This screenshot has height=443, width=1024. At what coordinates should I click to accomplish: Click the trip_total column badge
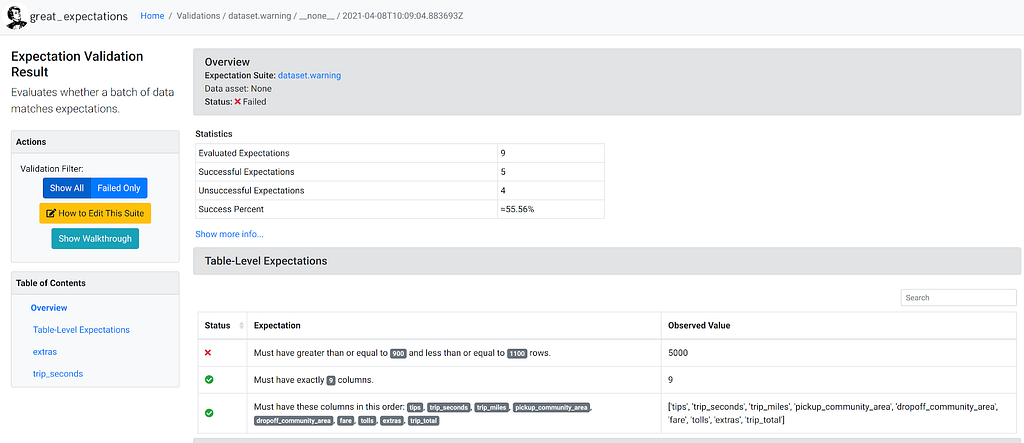(x=423, y=421)
